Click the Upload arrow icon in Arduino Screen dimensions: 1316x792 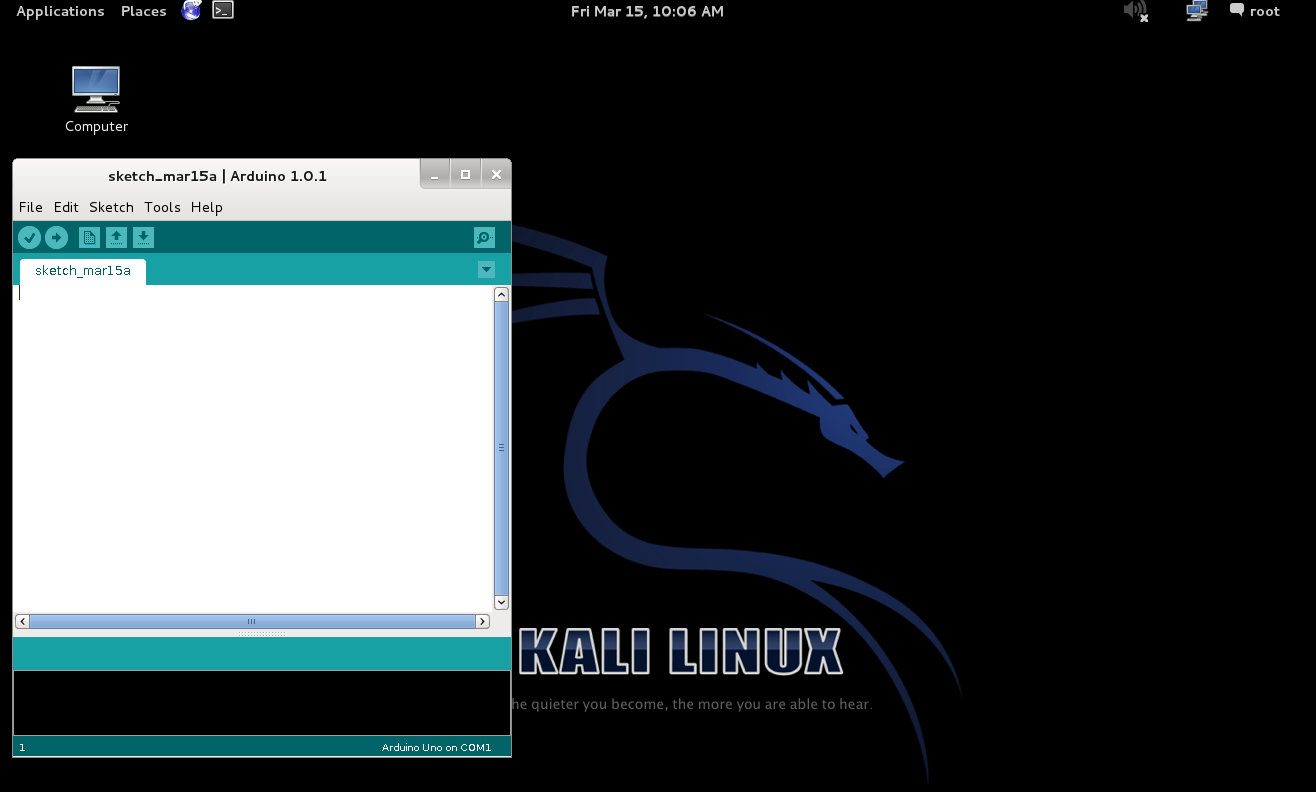click(56, 238)
